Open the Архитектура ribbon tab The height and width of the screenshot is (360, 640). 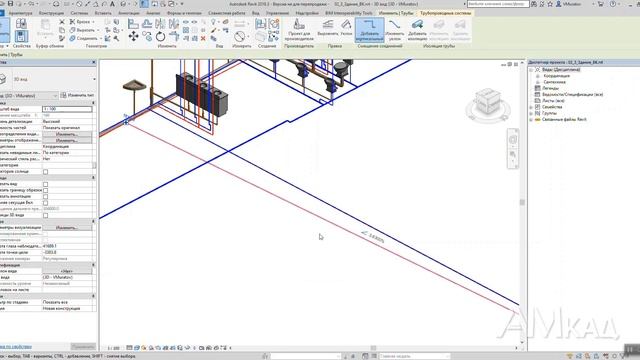(20, 13)
